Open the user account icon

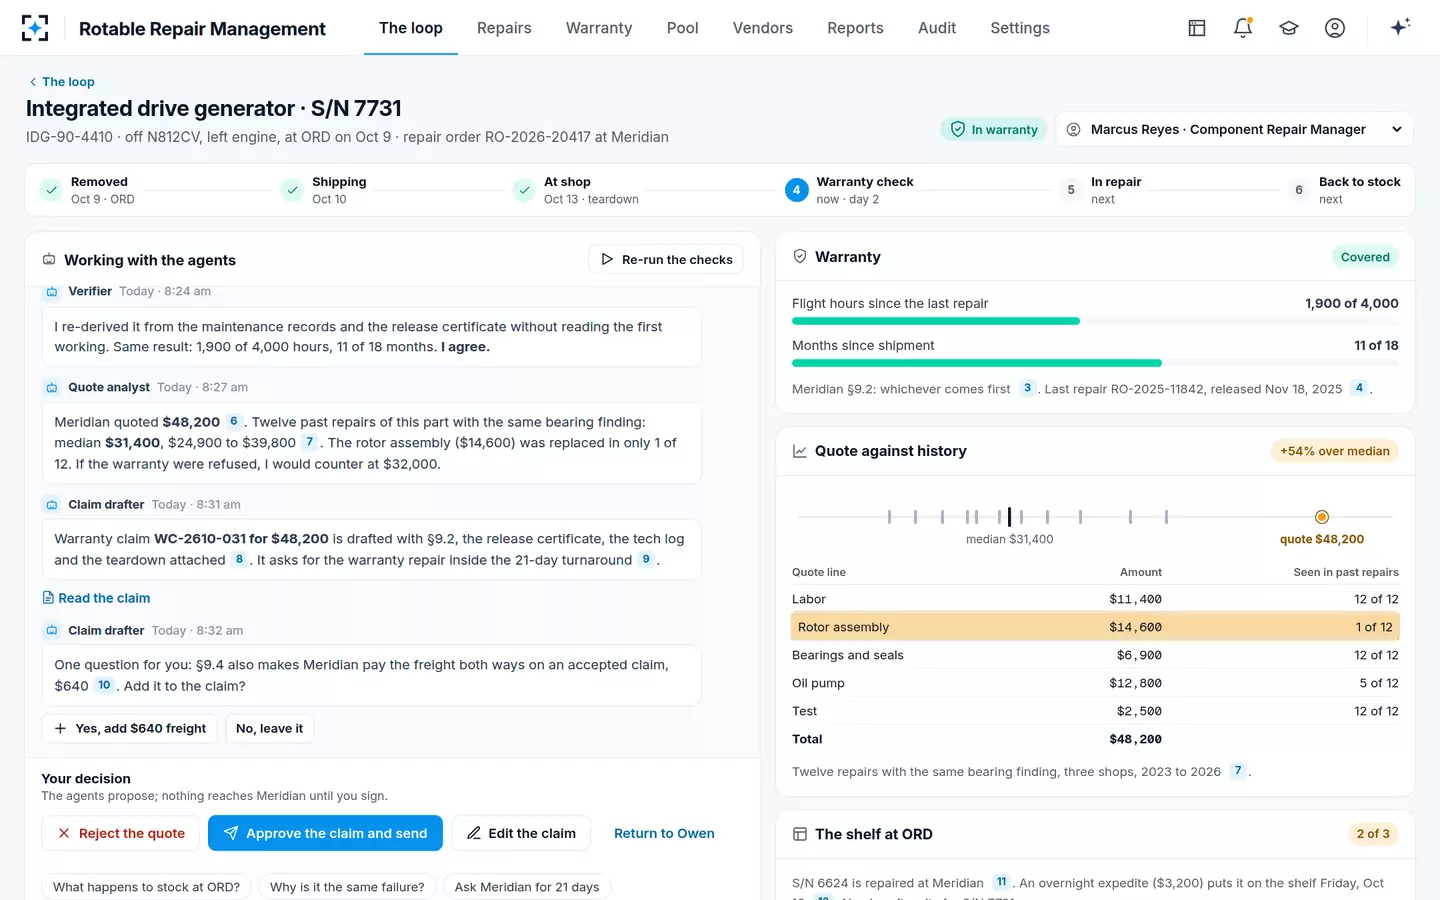[1335, 28]
